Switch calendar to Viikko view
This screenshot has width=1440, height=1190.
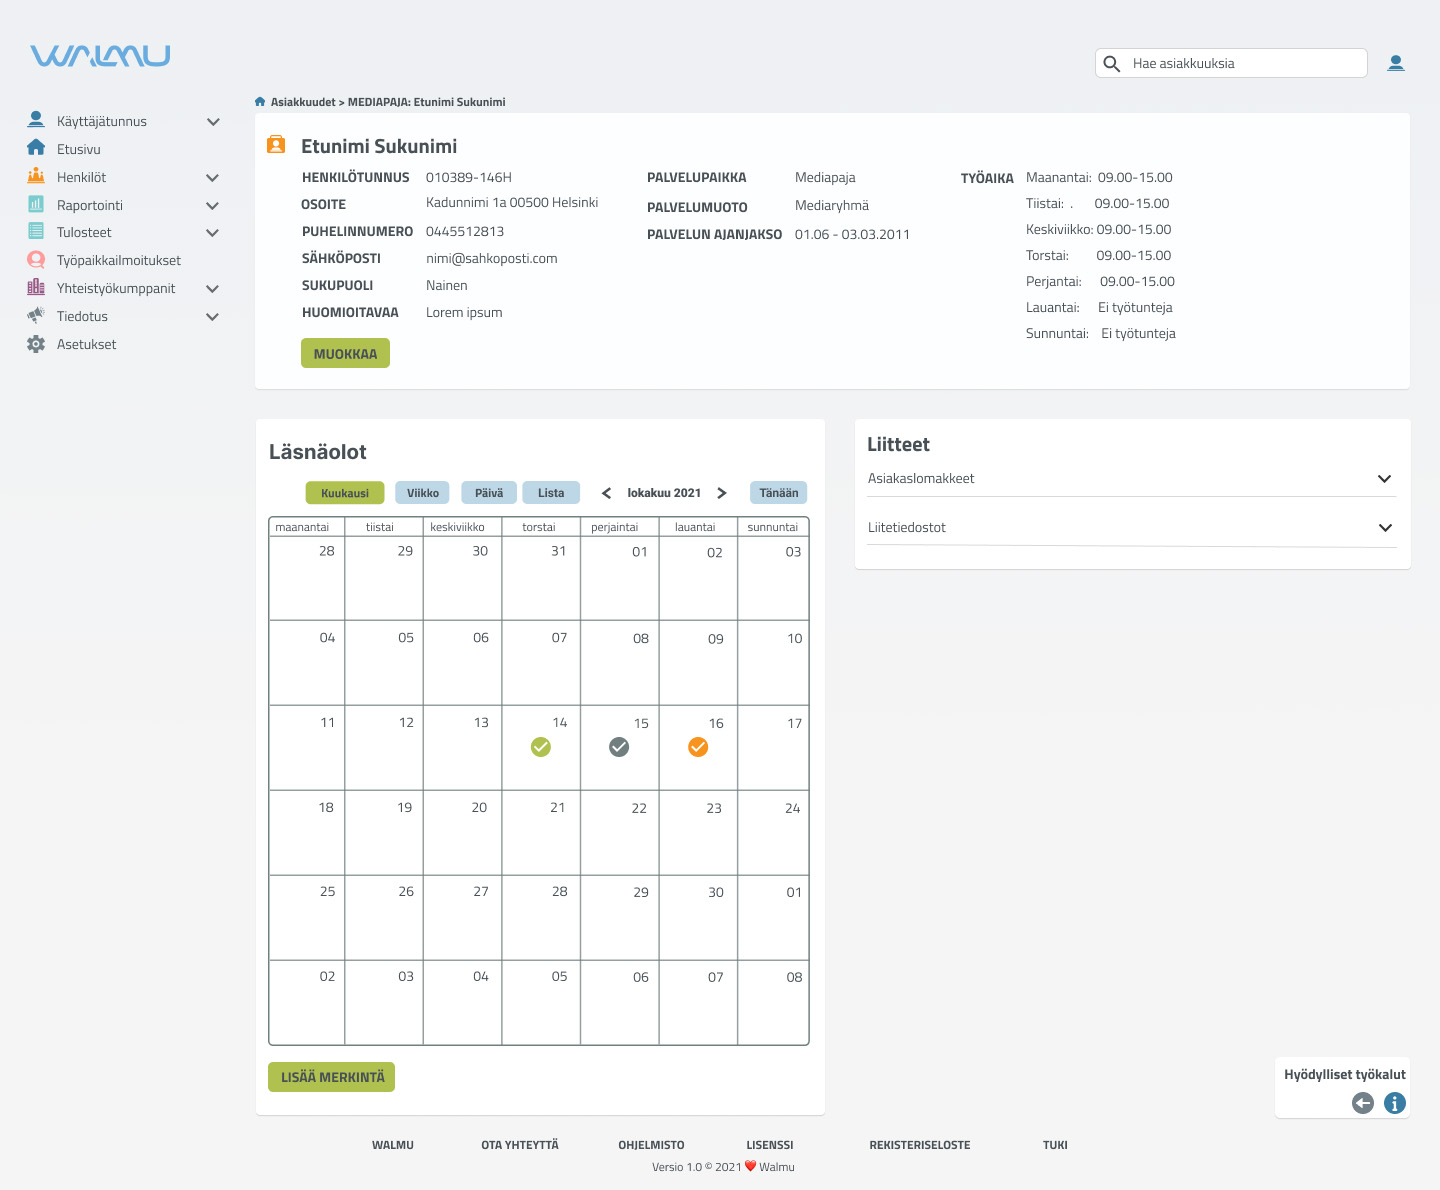422,493
